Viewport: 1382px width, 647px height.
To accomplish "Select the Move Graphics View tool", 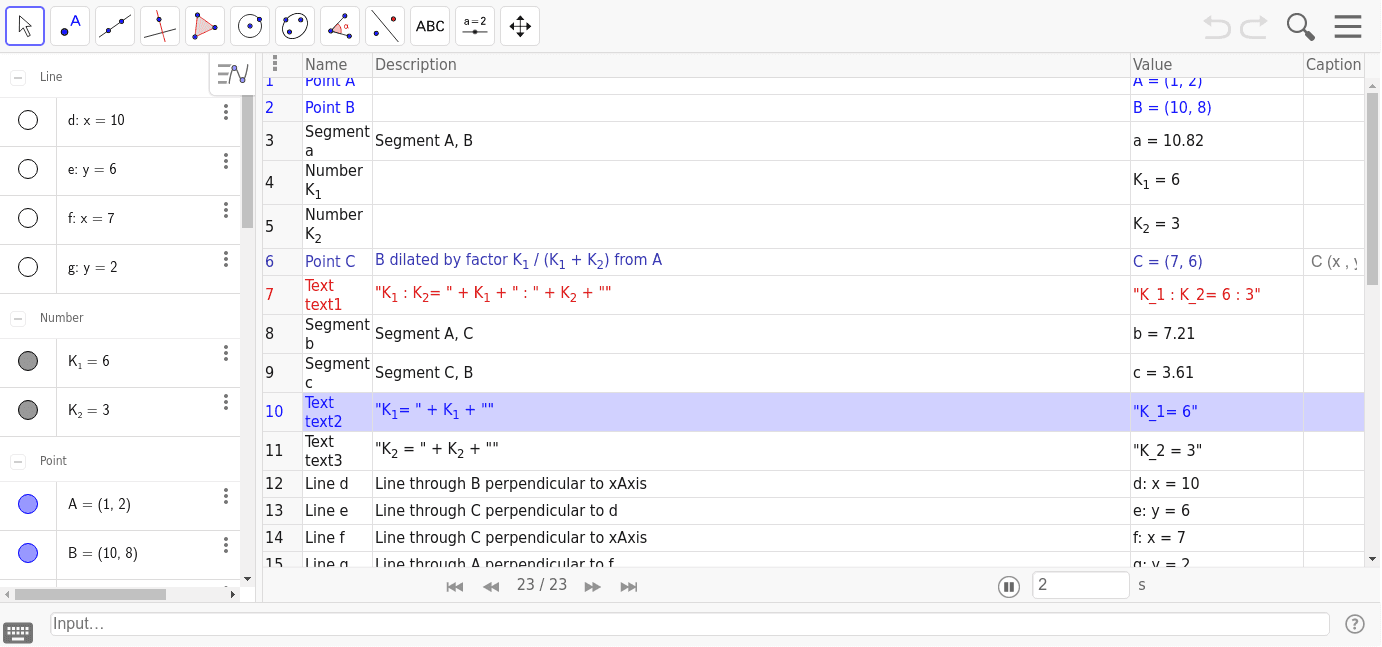I will point(520,26).
